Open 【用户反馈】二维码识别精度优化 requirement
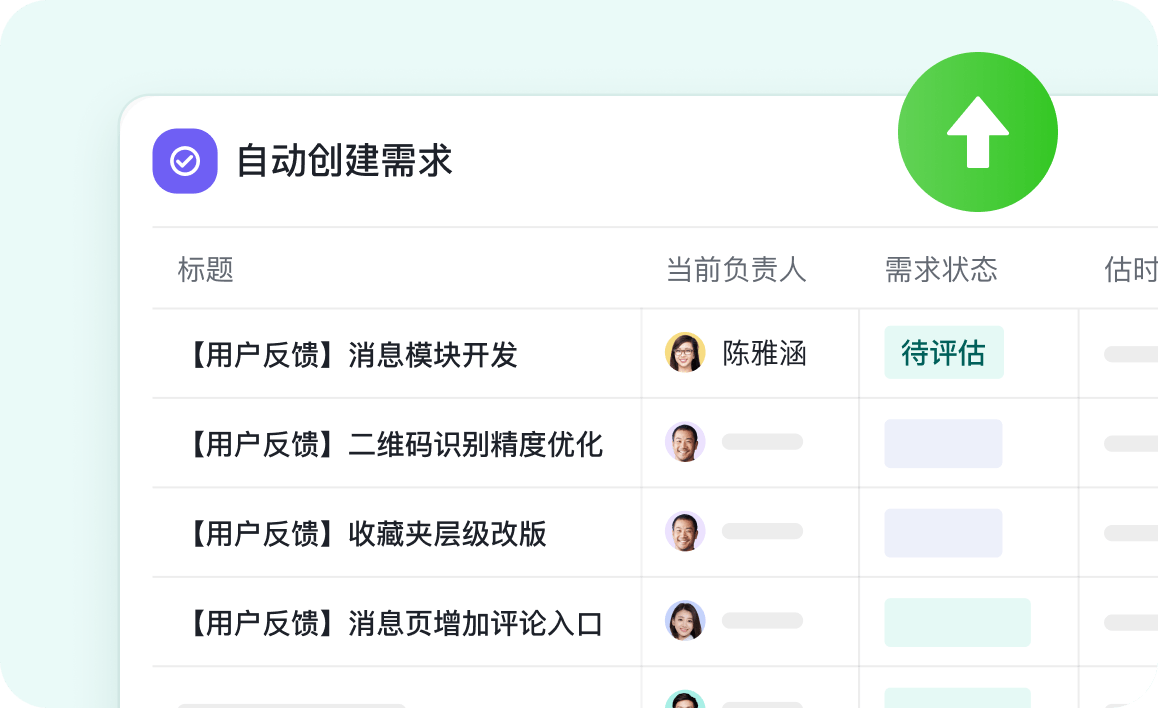Viewport: 1158px width, 708px height. tap(392, 444)
